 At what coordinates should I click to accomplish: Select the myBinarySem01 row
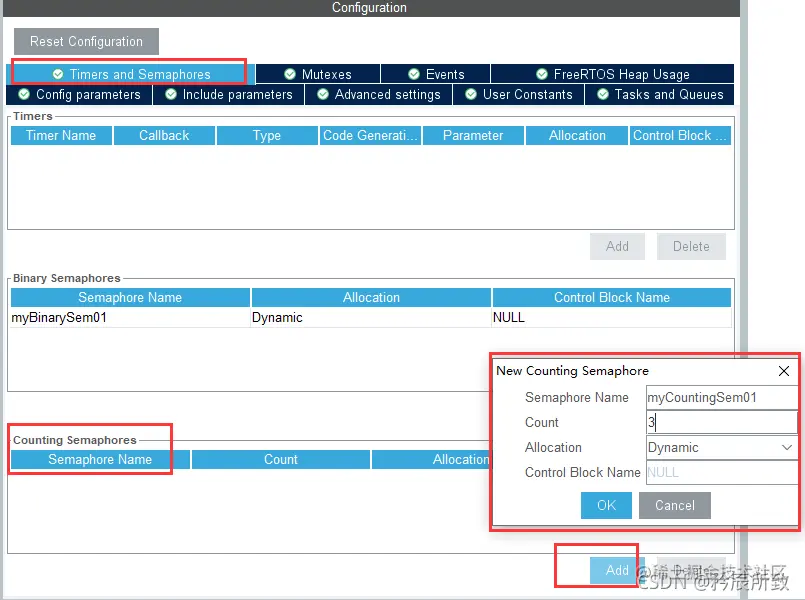pos(371,318)
